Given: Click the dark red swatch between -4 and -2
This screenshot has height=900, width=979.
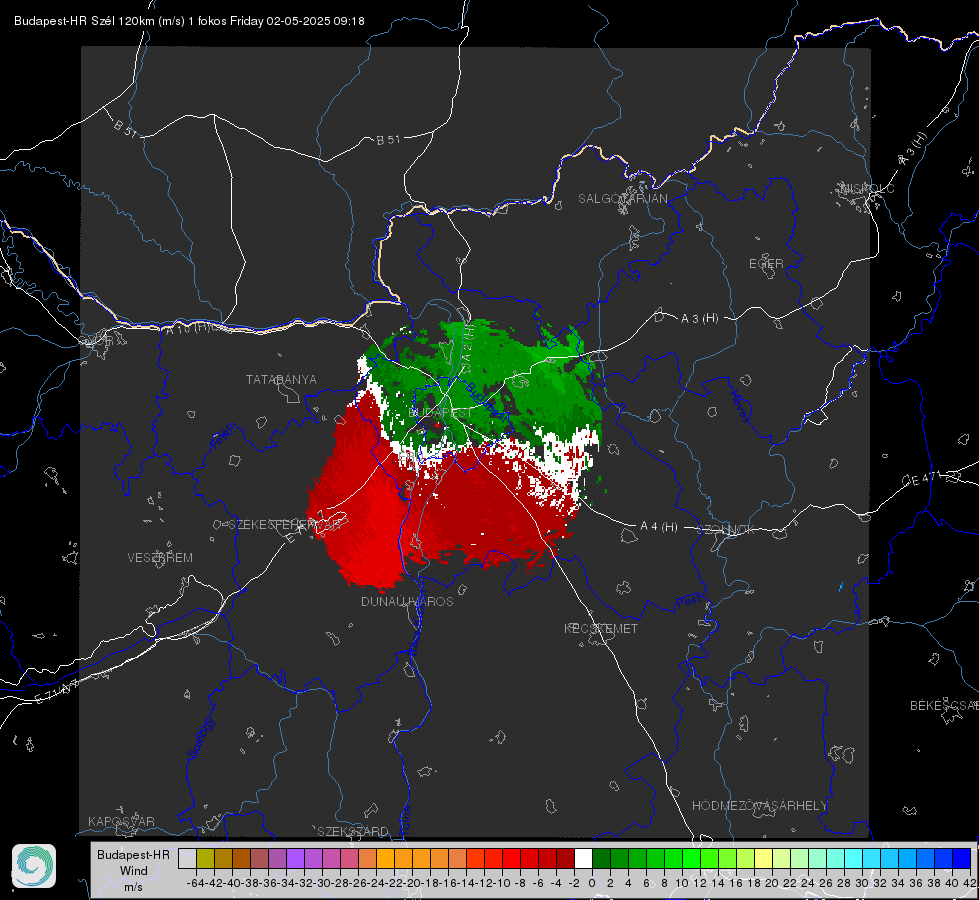Looking at the screenshot, I should [565, 858].
